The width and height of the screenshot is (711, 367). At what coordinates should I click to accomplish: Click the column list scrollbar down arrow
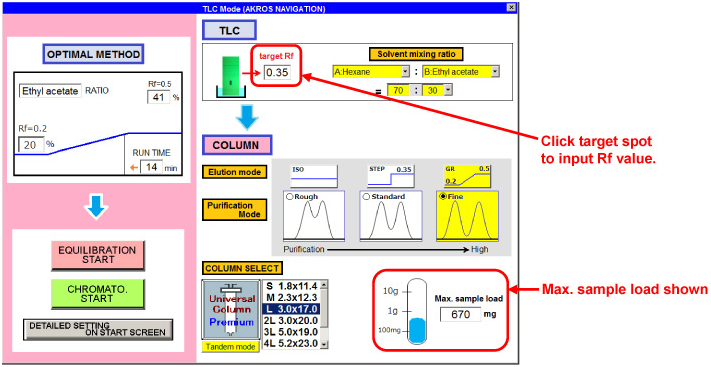(x=324, y=345)
